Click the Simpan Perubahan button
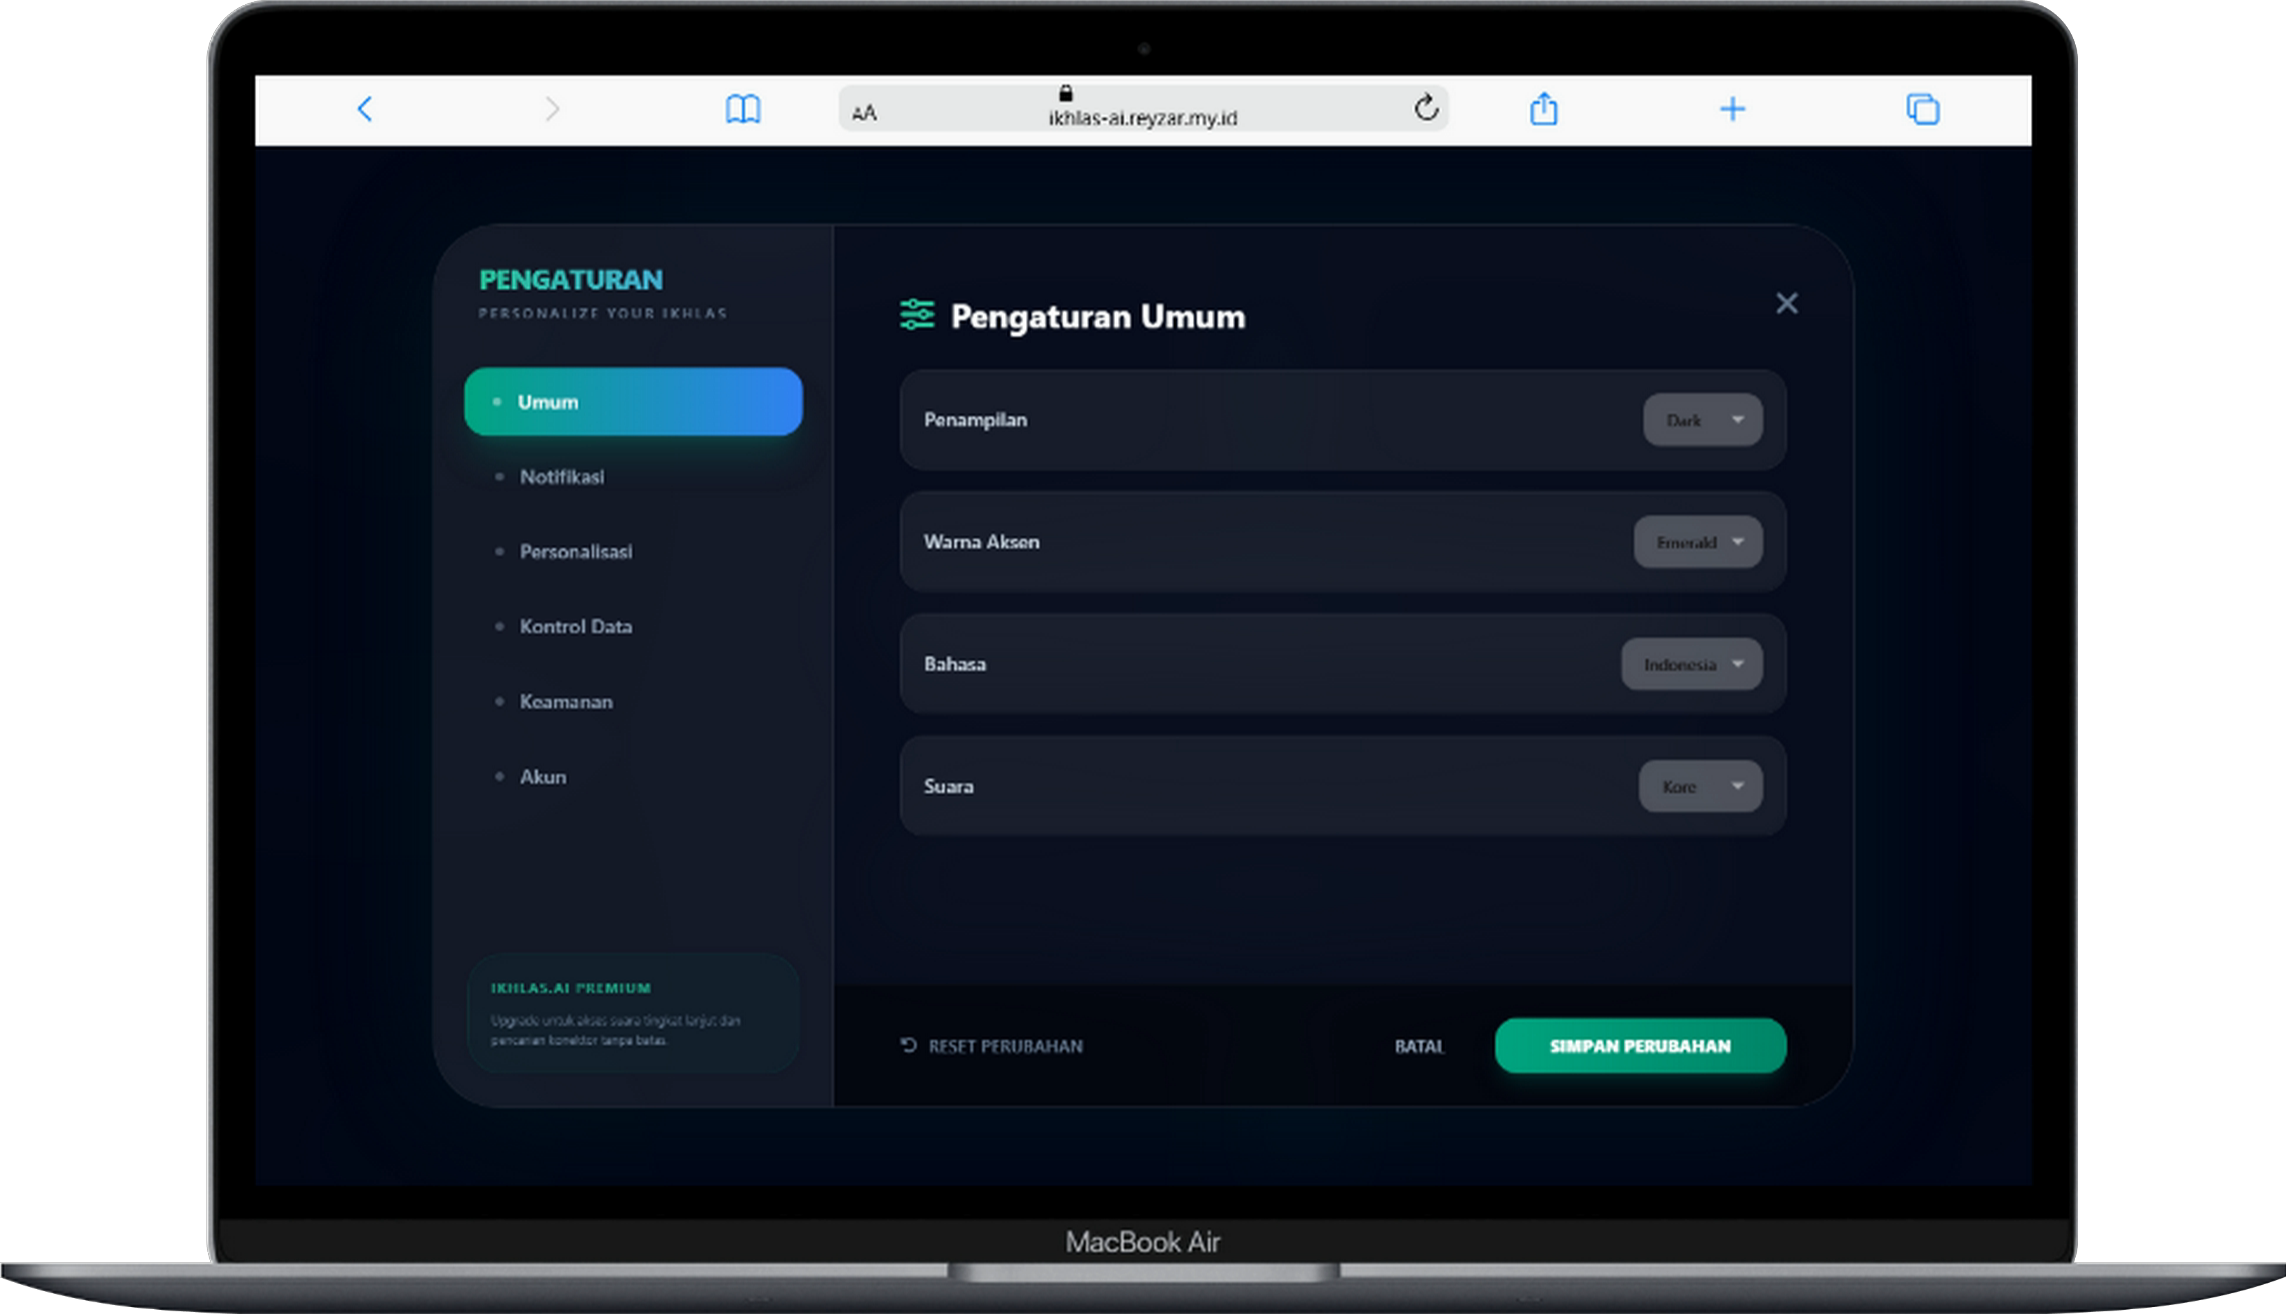 point(1640,1046)
